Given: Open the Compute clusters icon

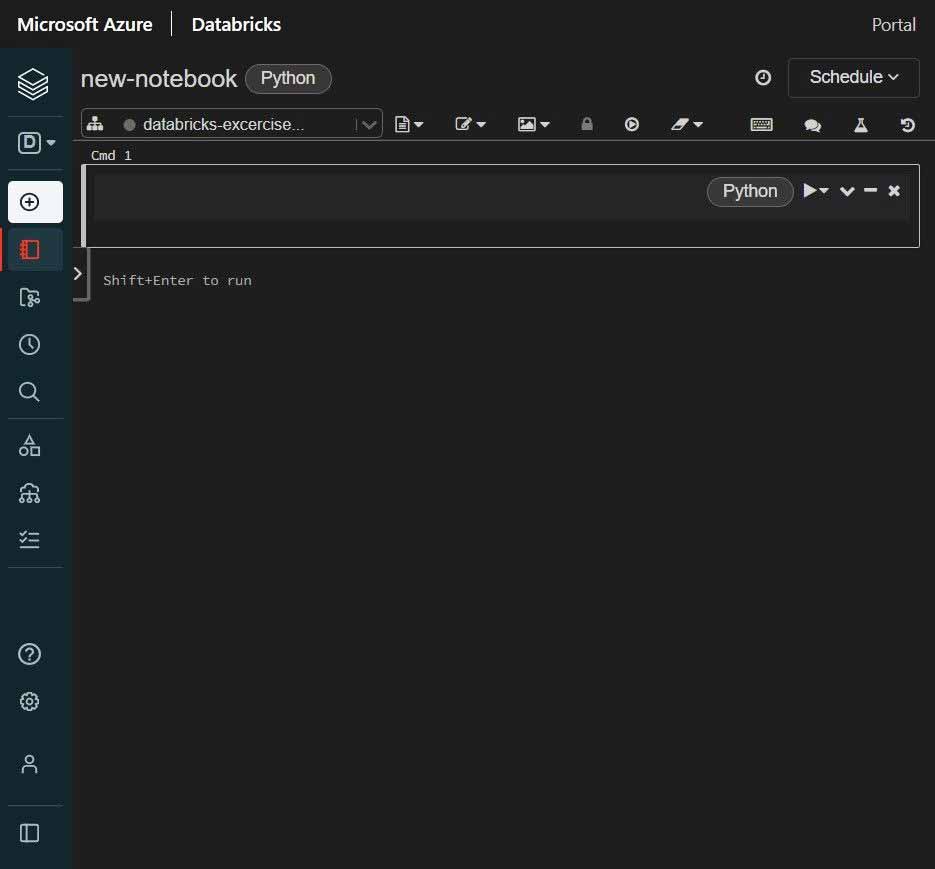Looking at the screenshot, I should tap(29, 493).
